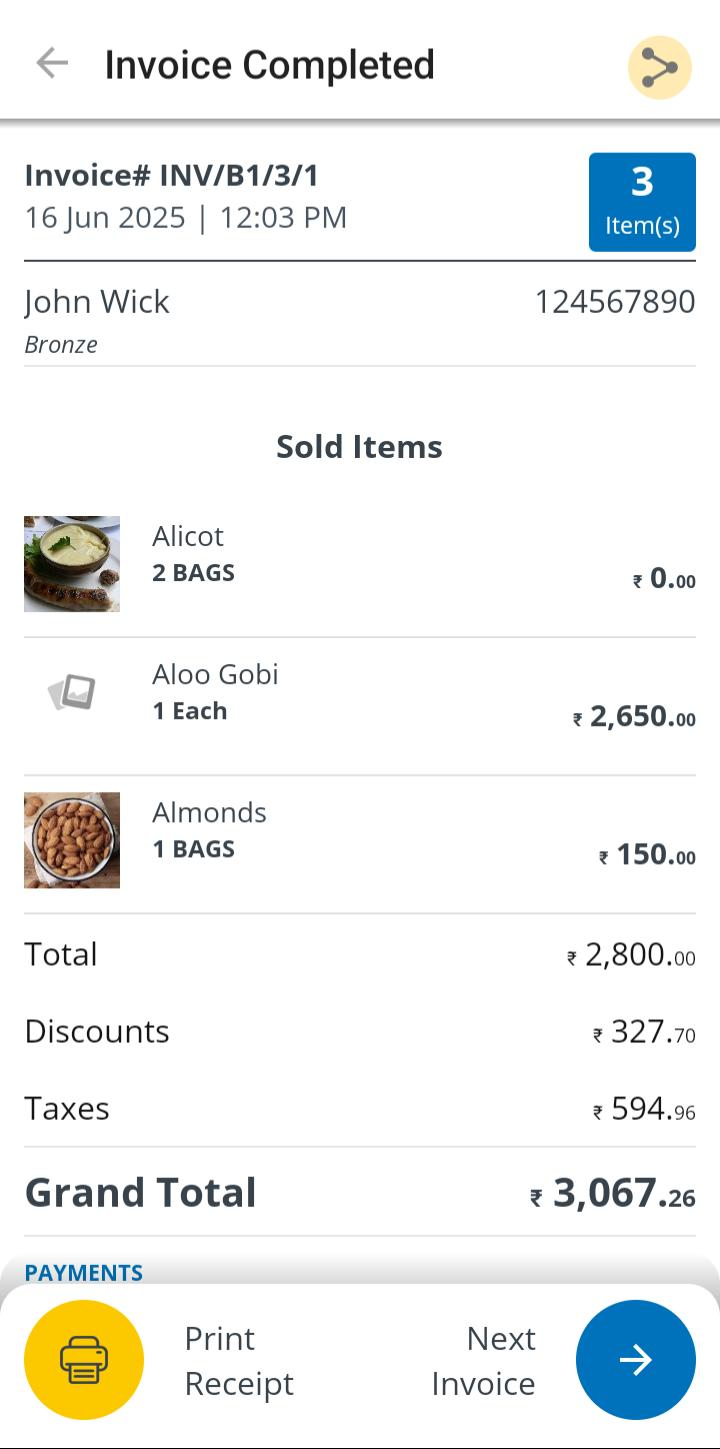Tap the blue next arrow icon

point(635,1359)
